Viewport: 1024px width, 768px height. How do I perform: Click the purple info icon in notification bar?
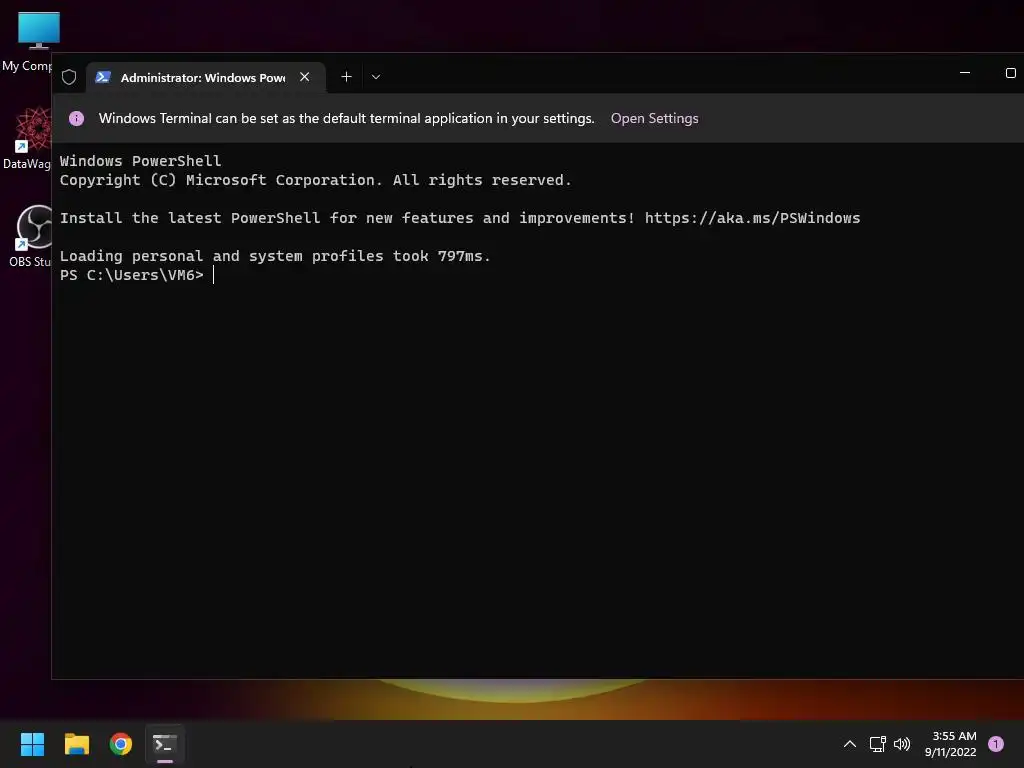coord(76,118)
